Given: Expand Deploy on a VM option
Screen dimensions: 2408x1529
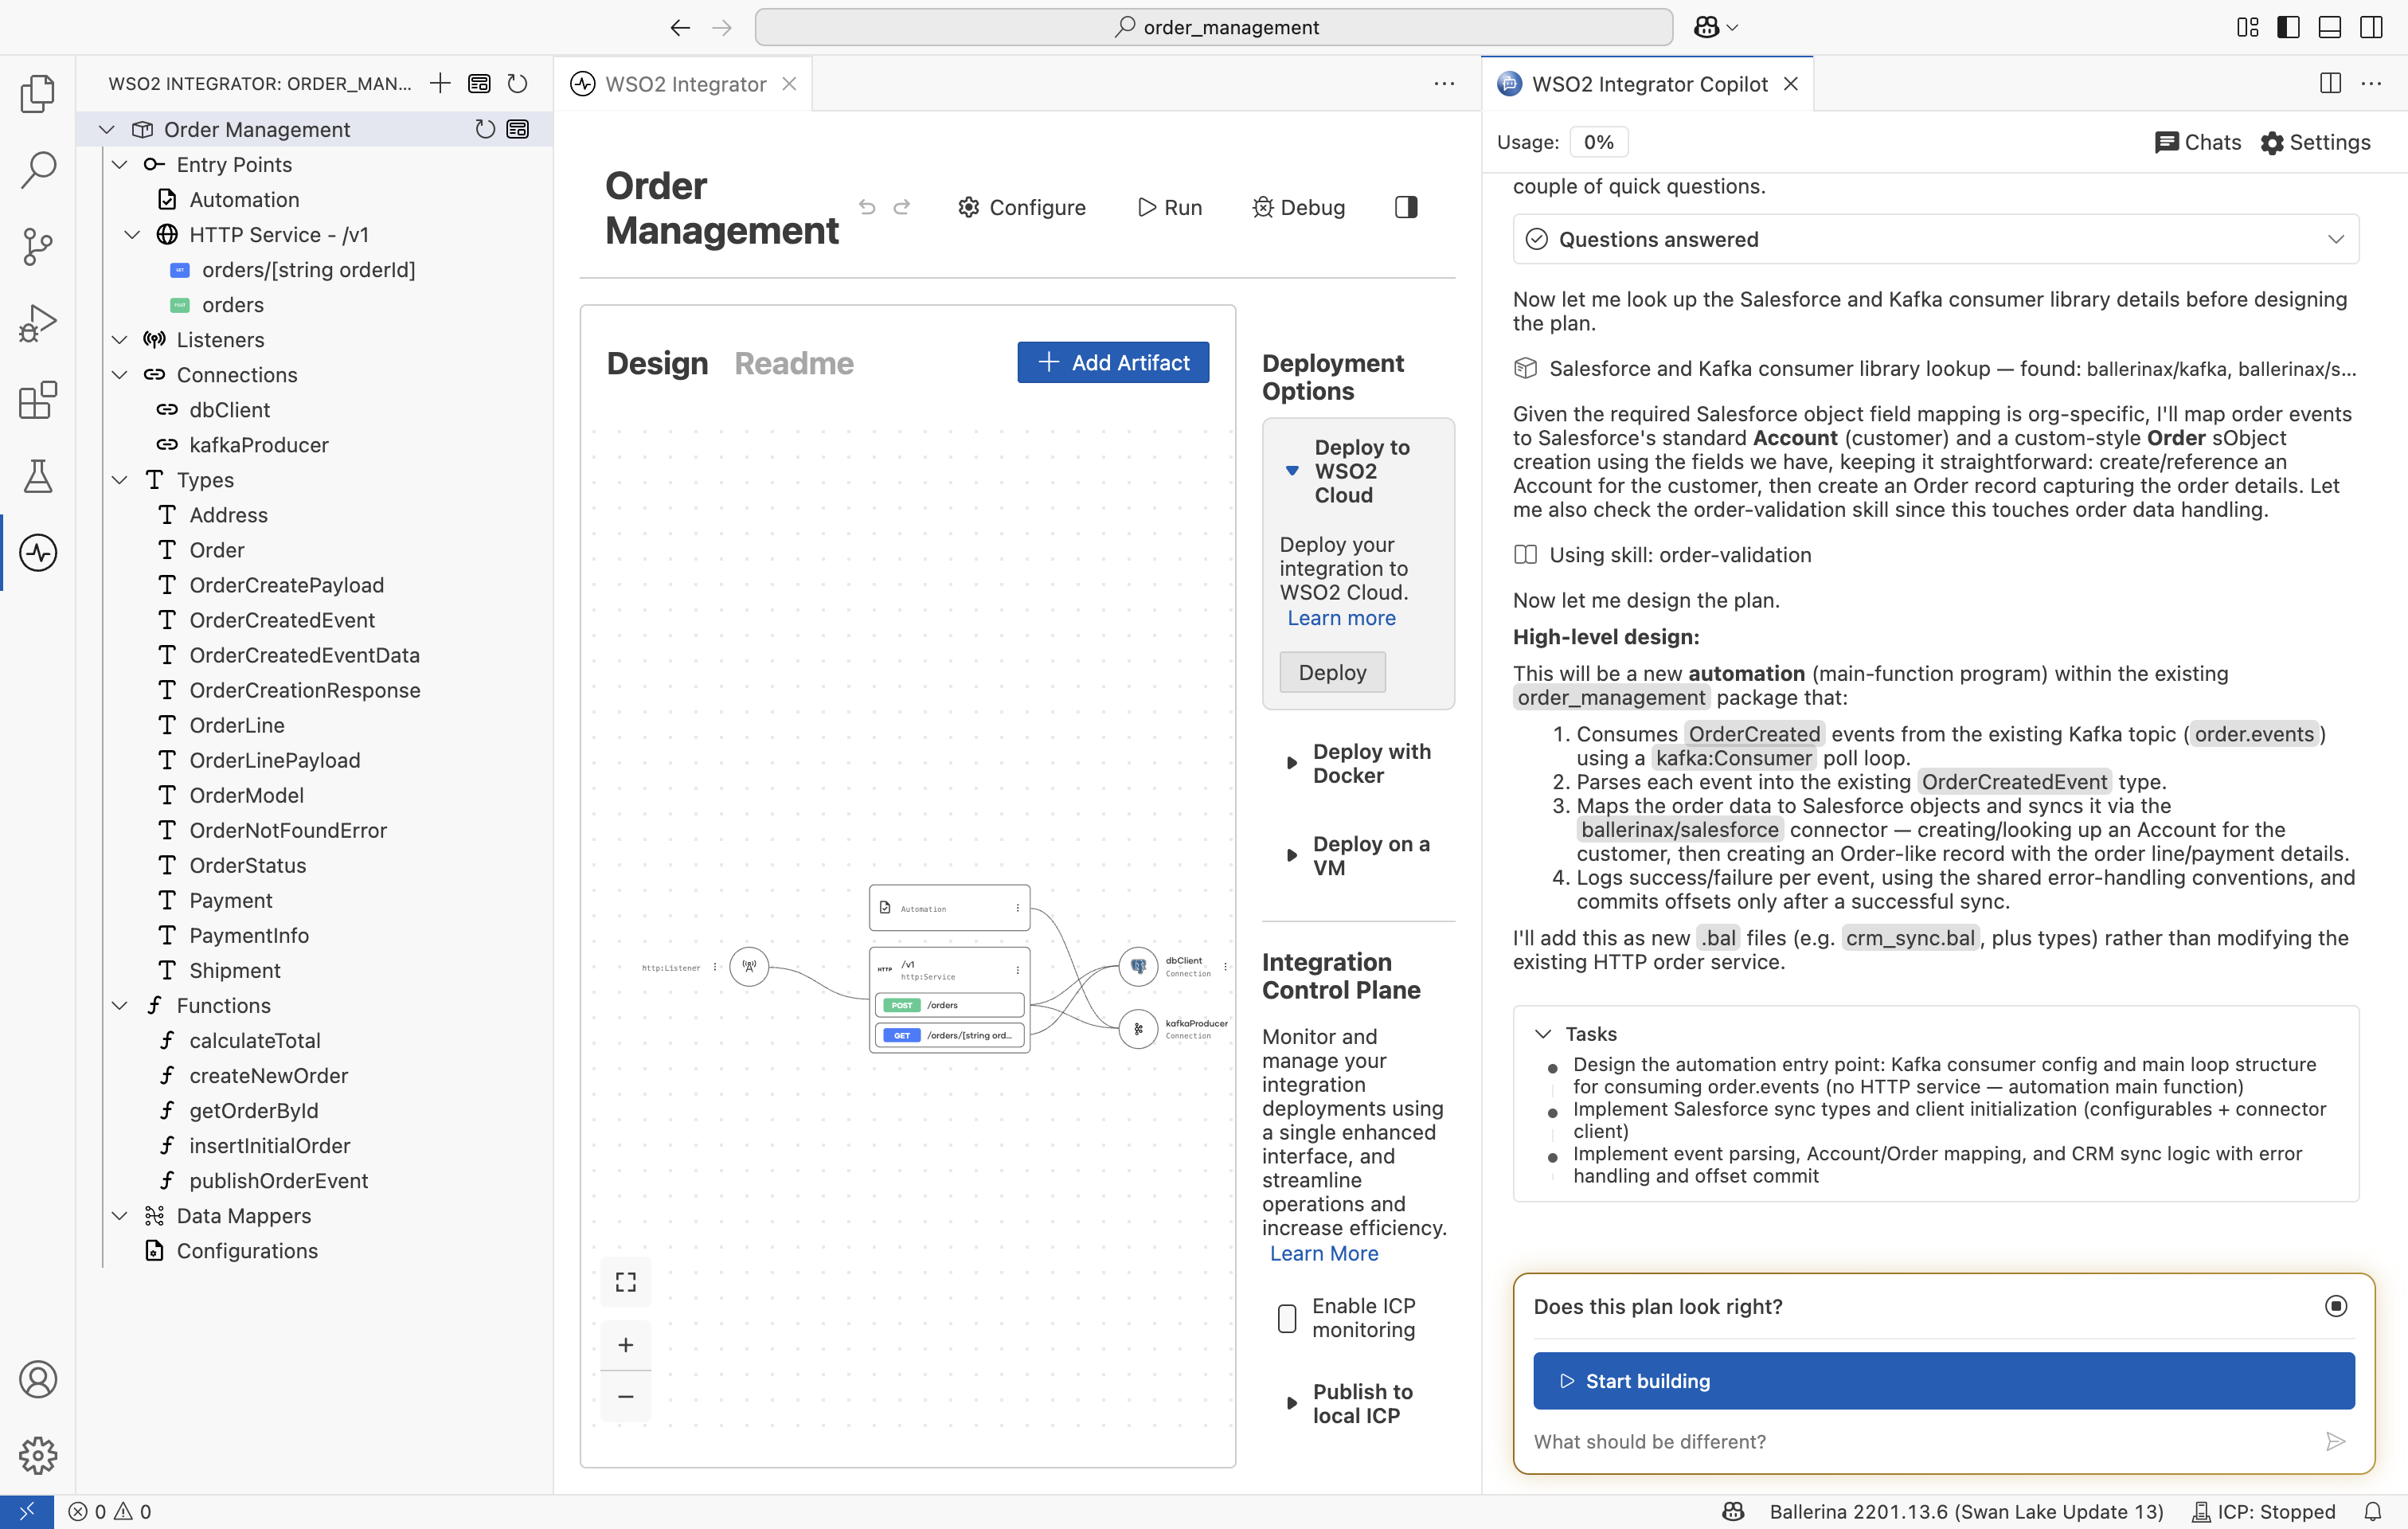Looking at the screenshot, I should pos(1291,856).
